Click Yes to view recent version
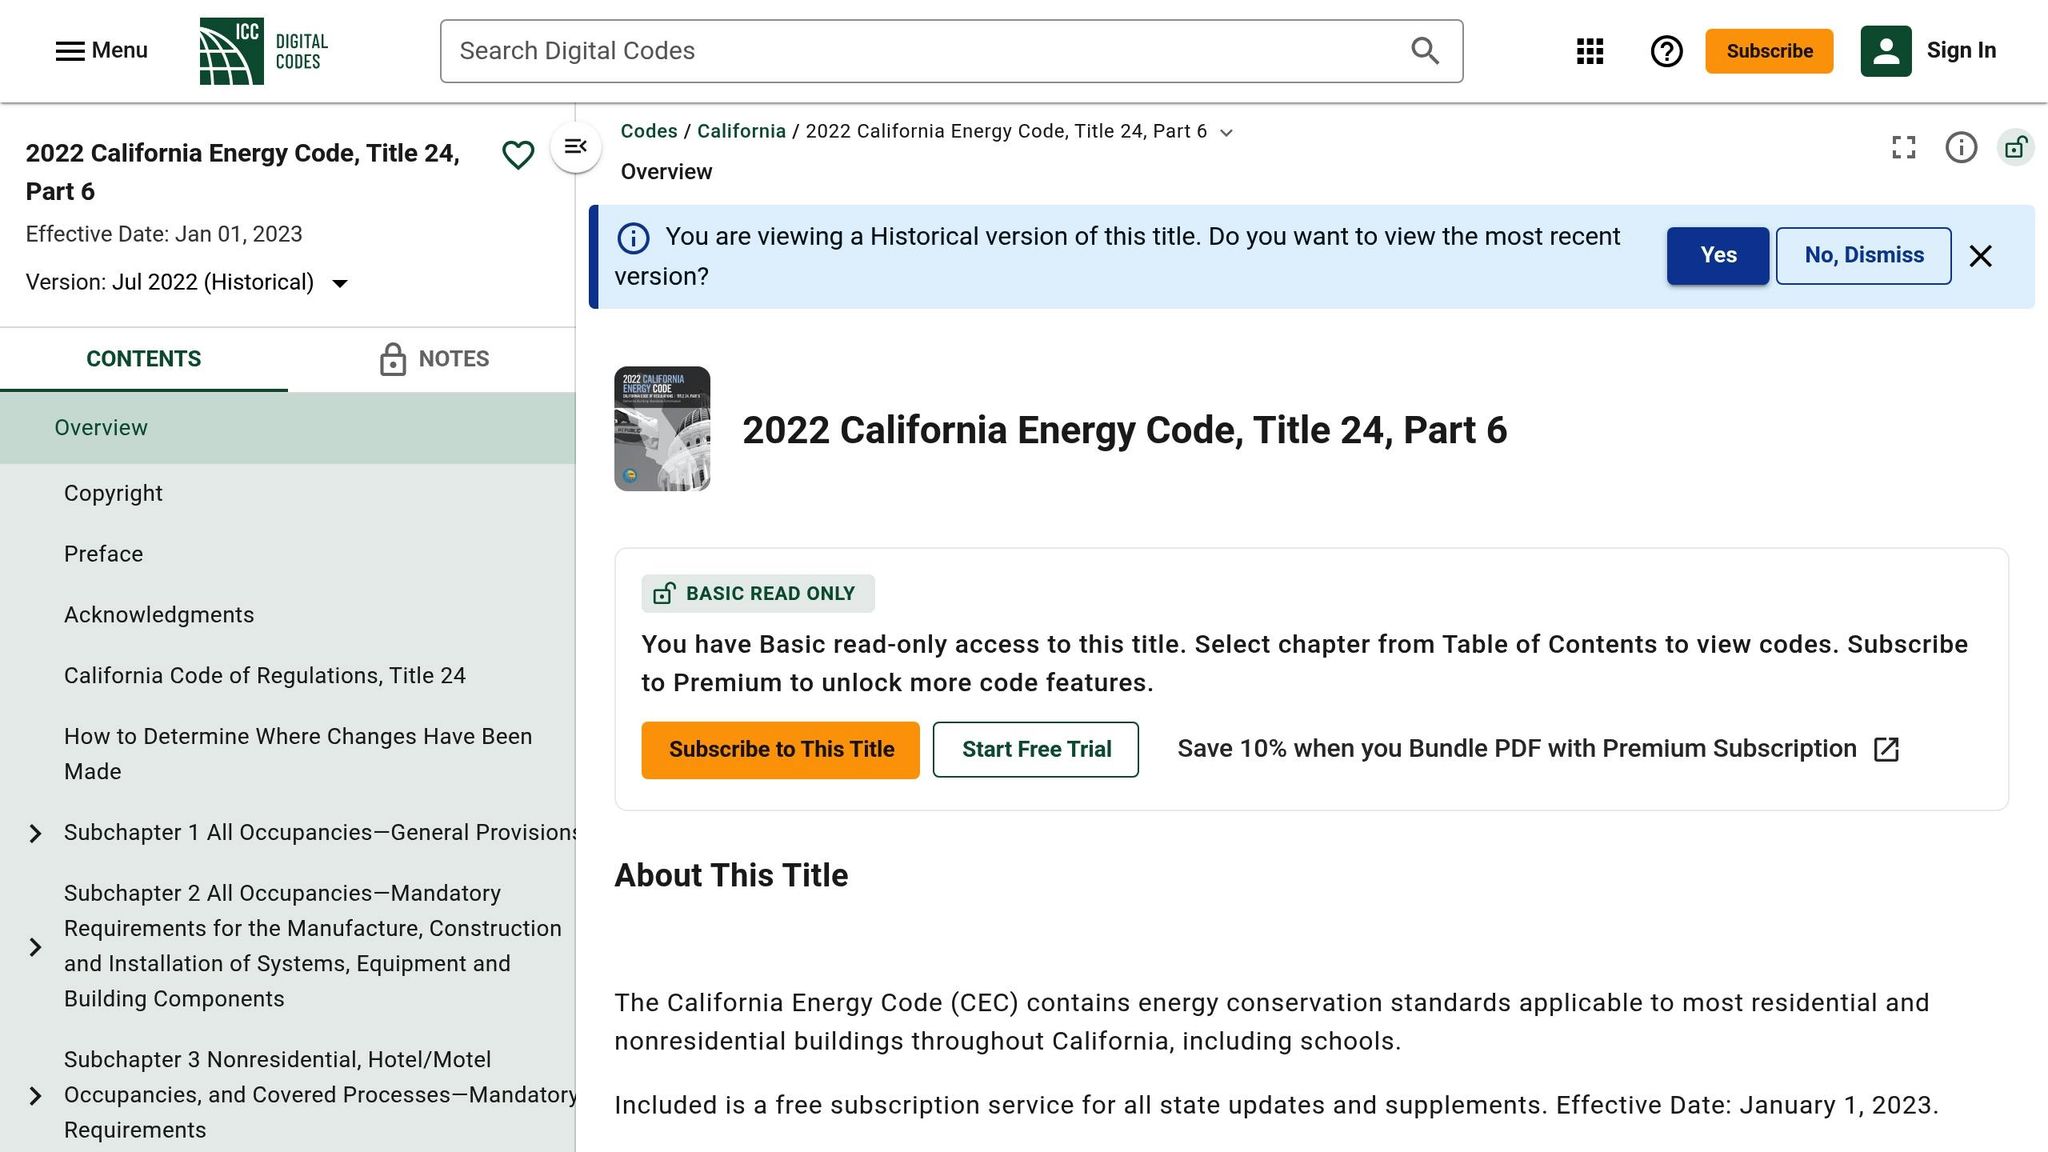 (1717, 256)
